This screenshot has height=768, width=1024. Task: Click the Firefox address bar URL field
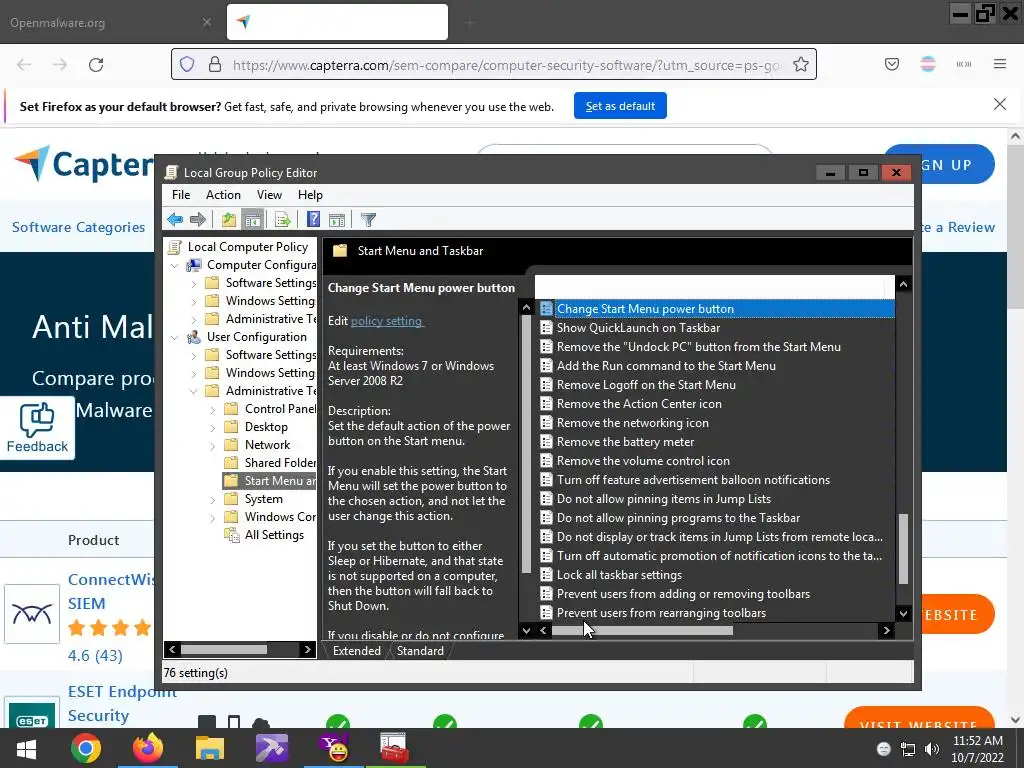(506, 65)
